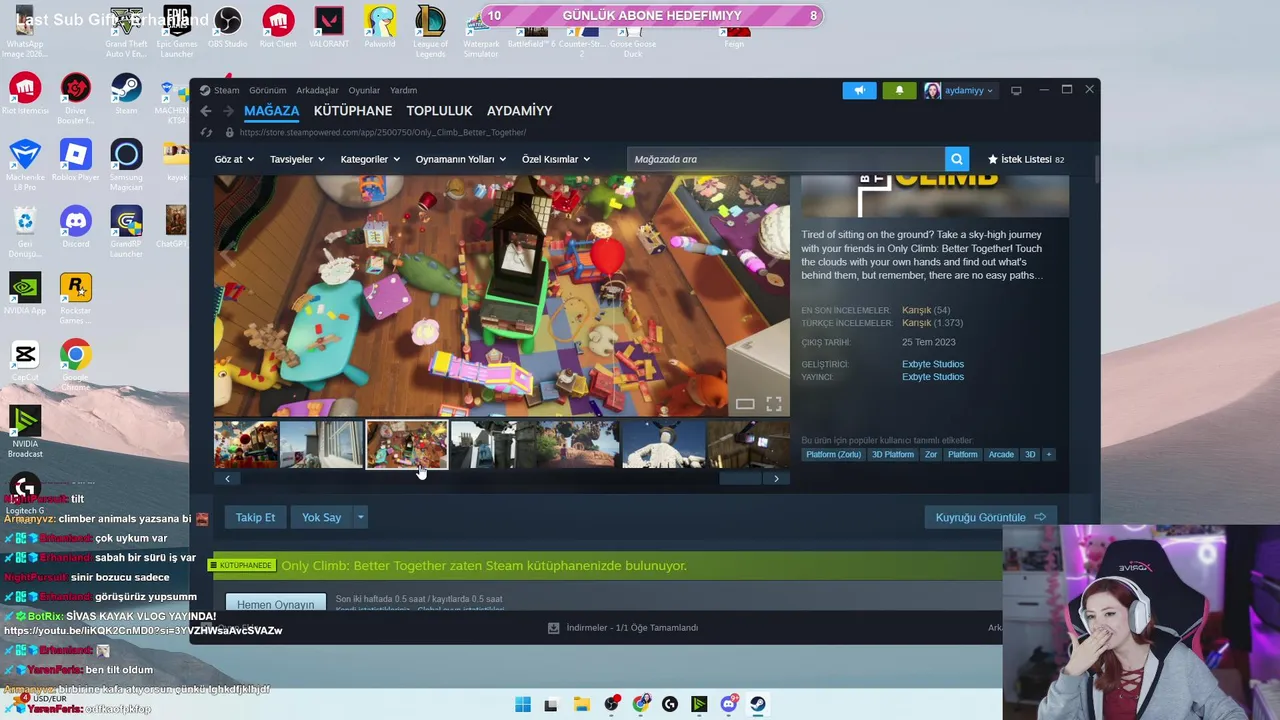This screenshot has width=1280, height=720.
Task: Click in the Mağazada ara search field
Action: point(786,159)
